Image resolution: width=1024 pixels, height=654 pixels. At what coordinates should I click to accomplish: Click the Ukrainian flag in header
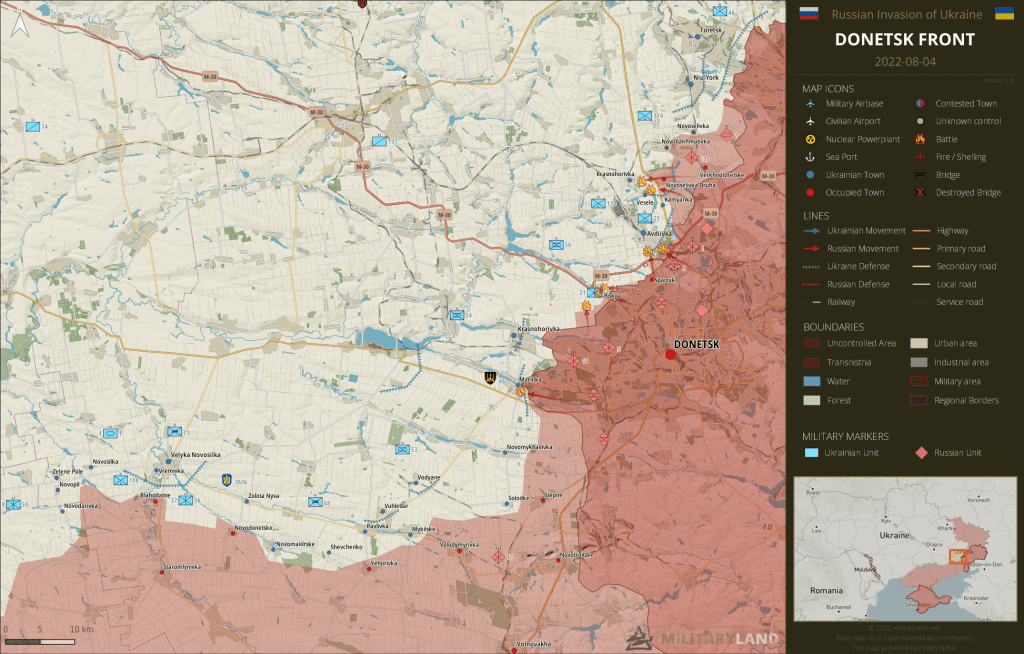coord(1003,14)
